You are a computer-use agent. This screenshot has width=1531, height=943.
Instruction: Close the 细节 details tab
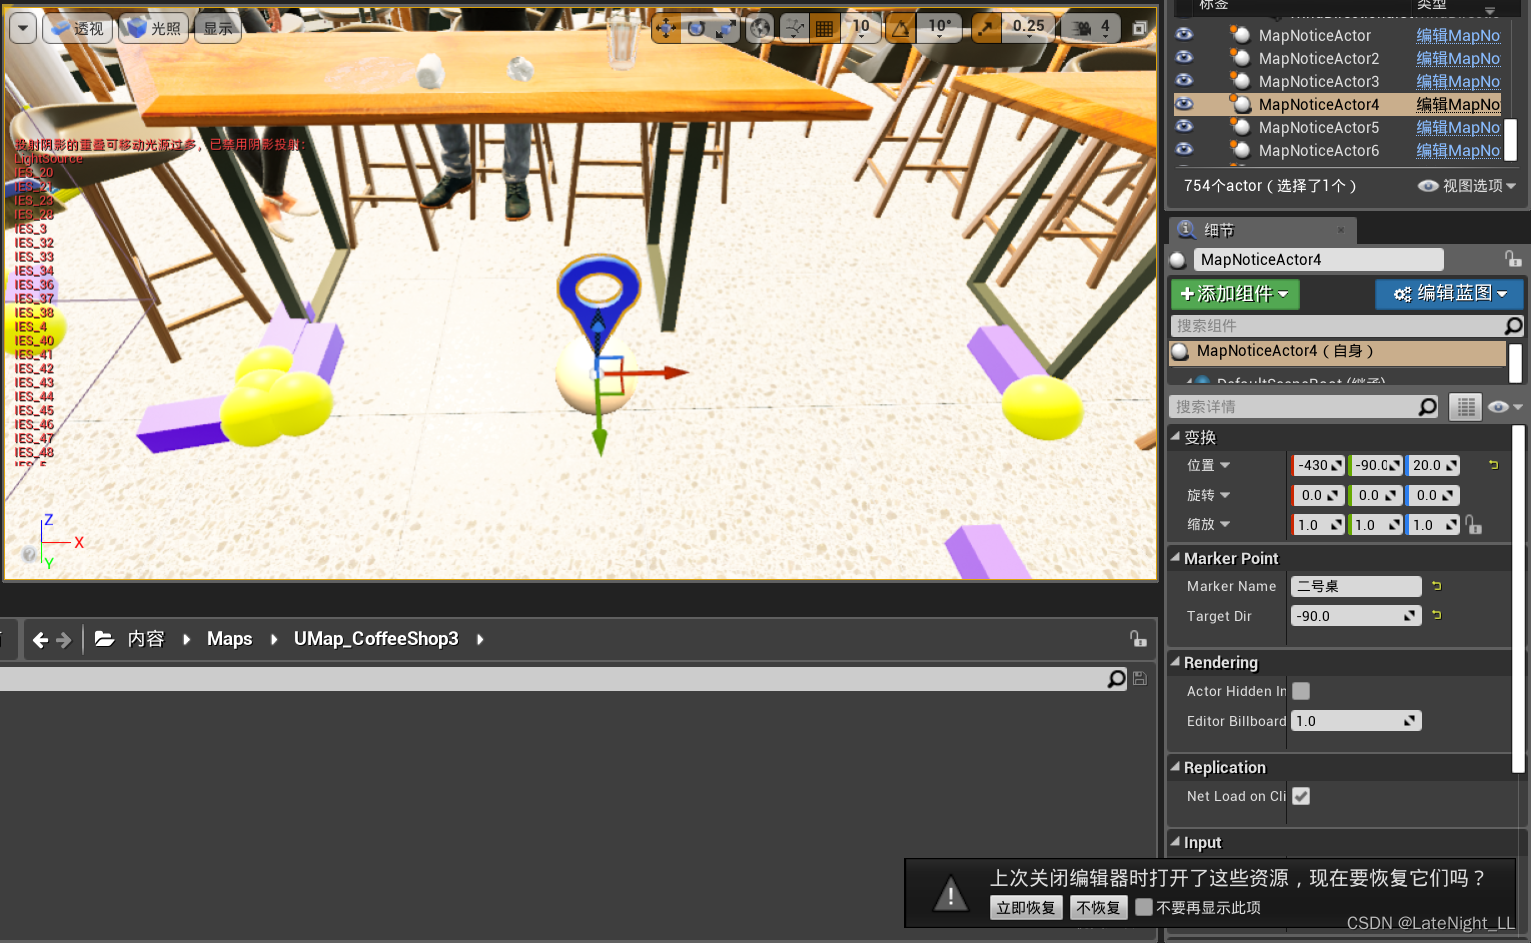1341,231
